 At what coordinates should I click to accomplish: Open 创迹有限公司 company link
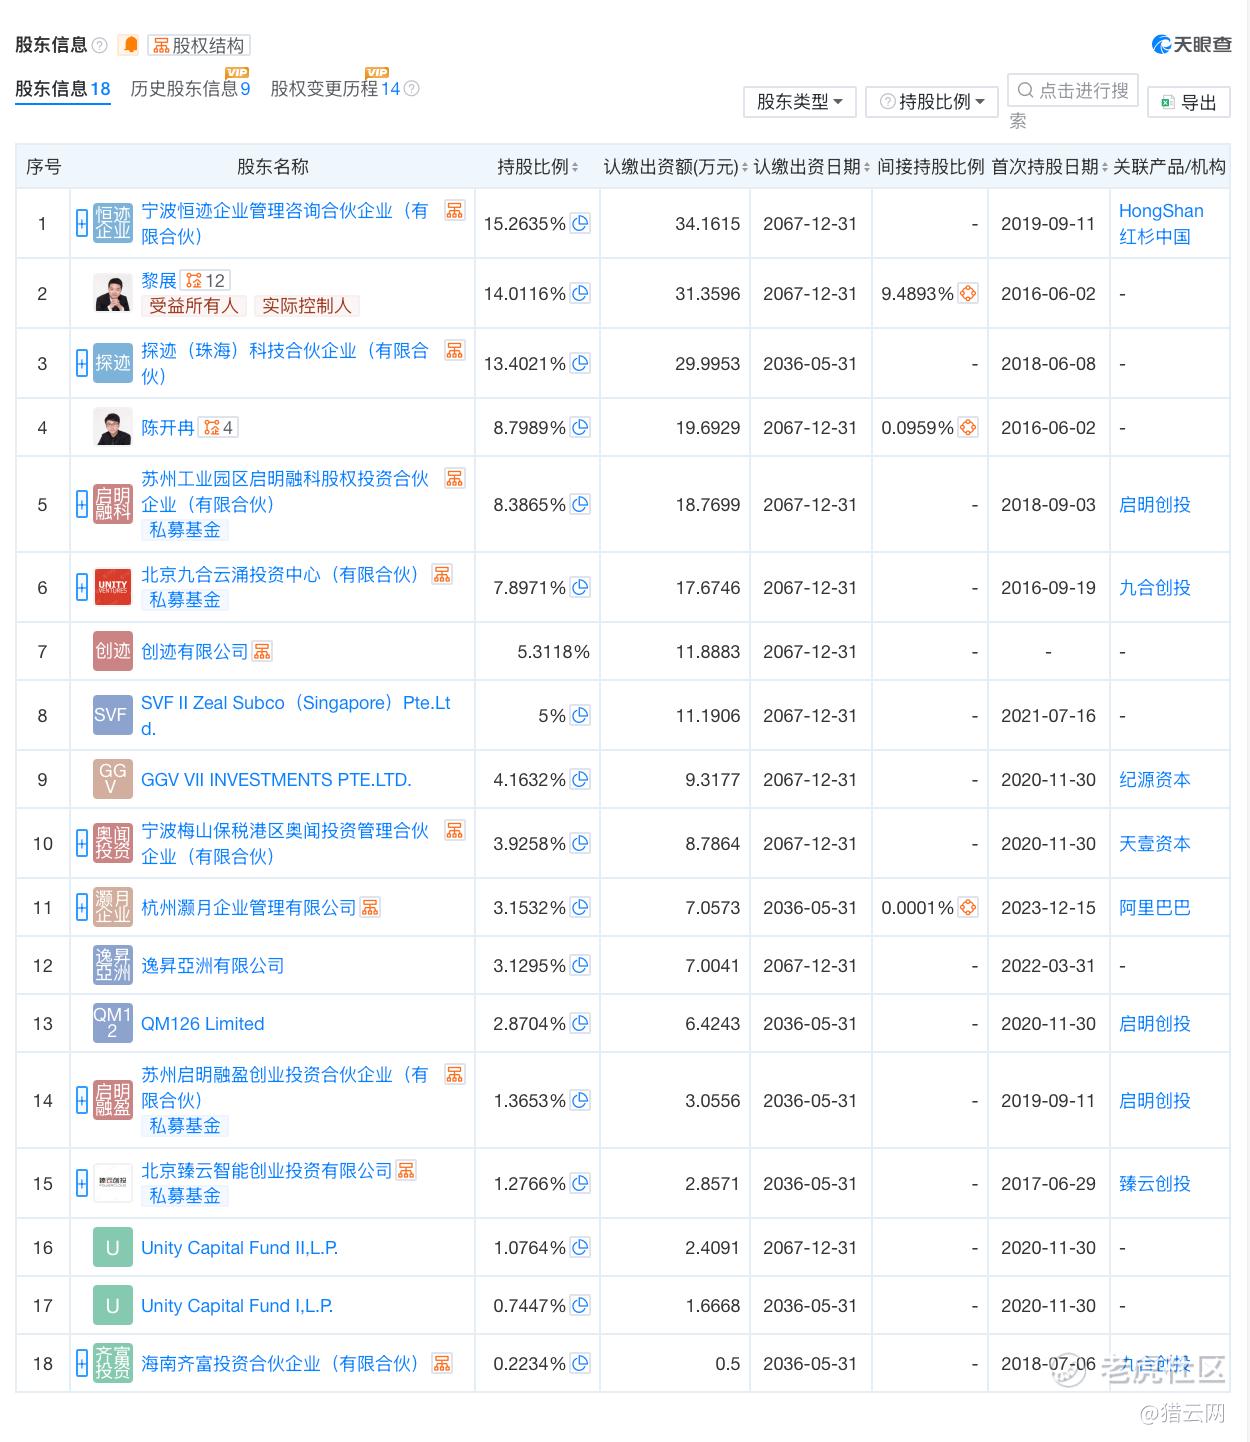point(194,652)
